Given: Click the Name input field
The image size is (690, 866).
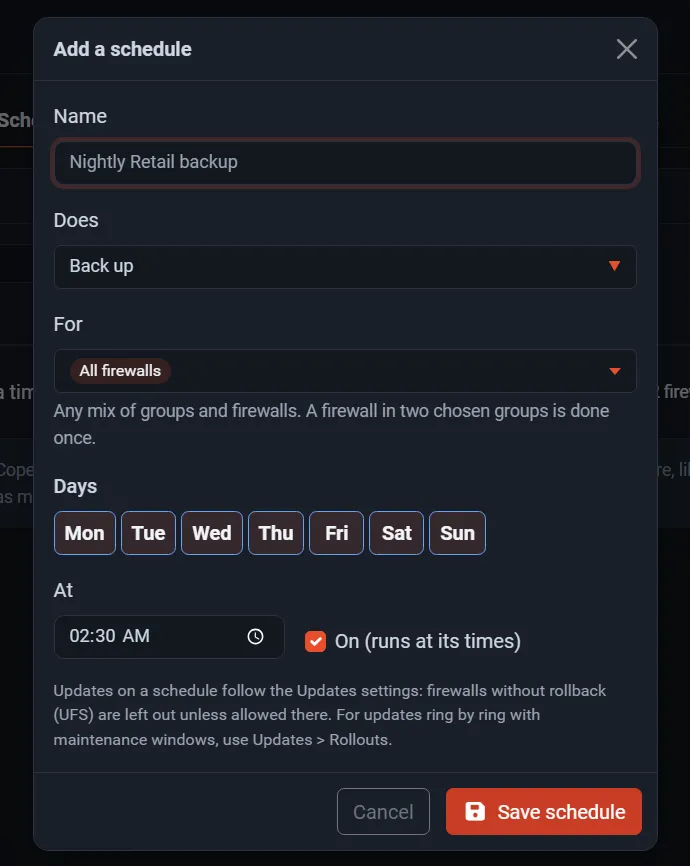Looking at the screenshot, I should click(x=345, y=162).
